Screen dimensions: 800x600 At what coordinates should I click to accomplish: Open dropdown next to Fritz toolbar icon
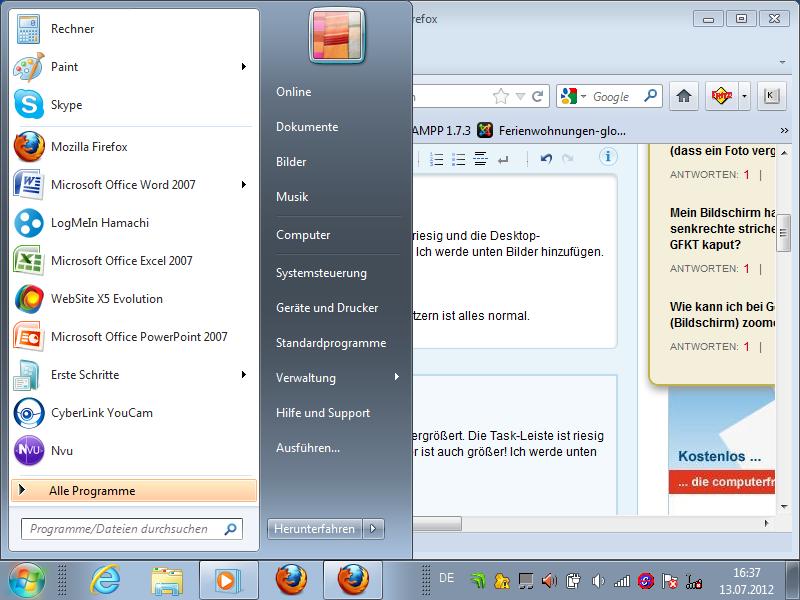[744, 96]
